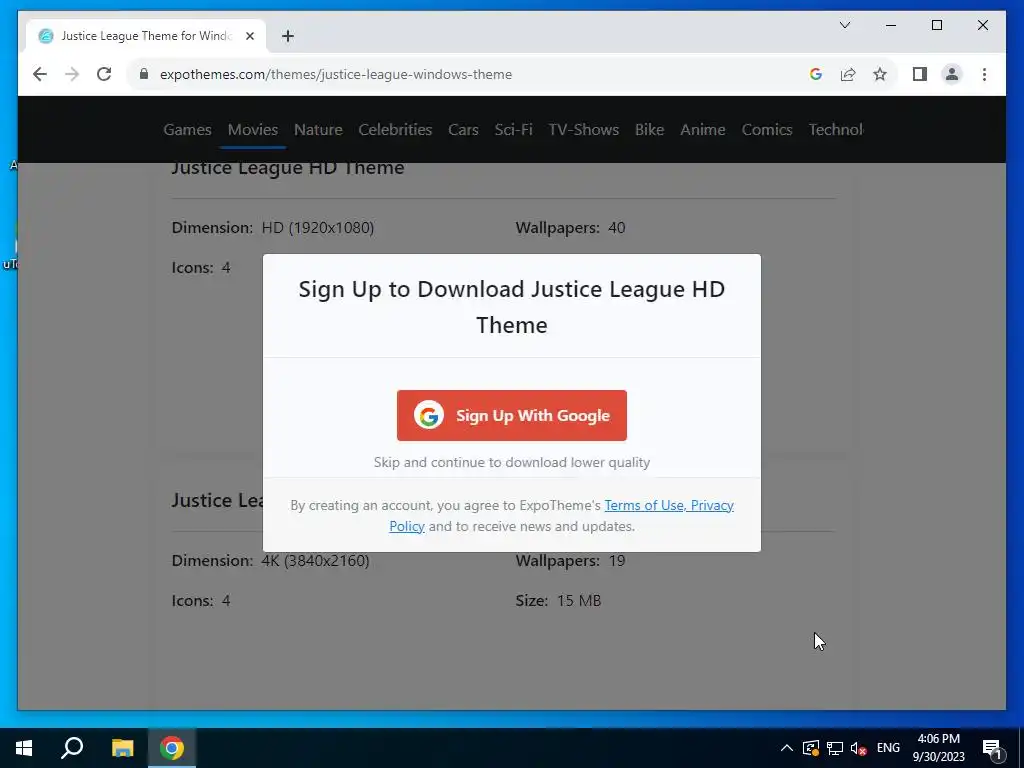
Task: Open the Anime category
Action: [x=703, y=129]
